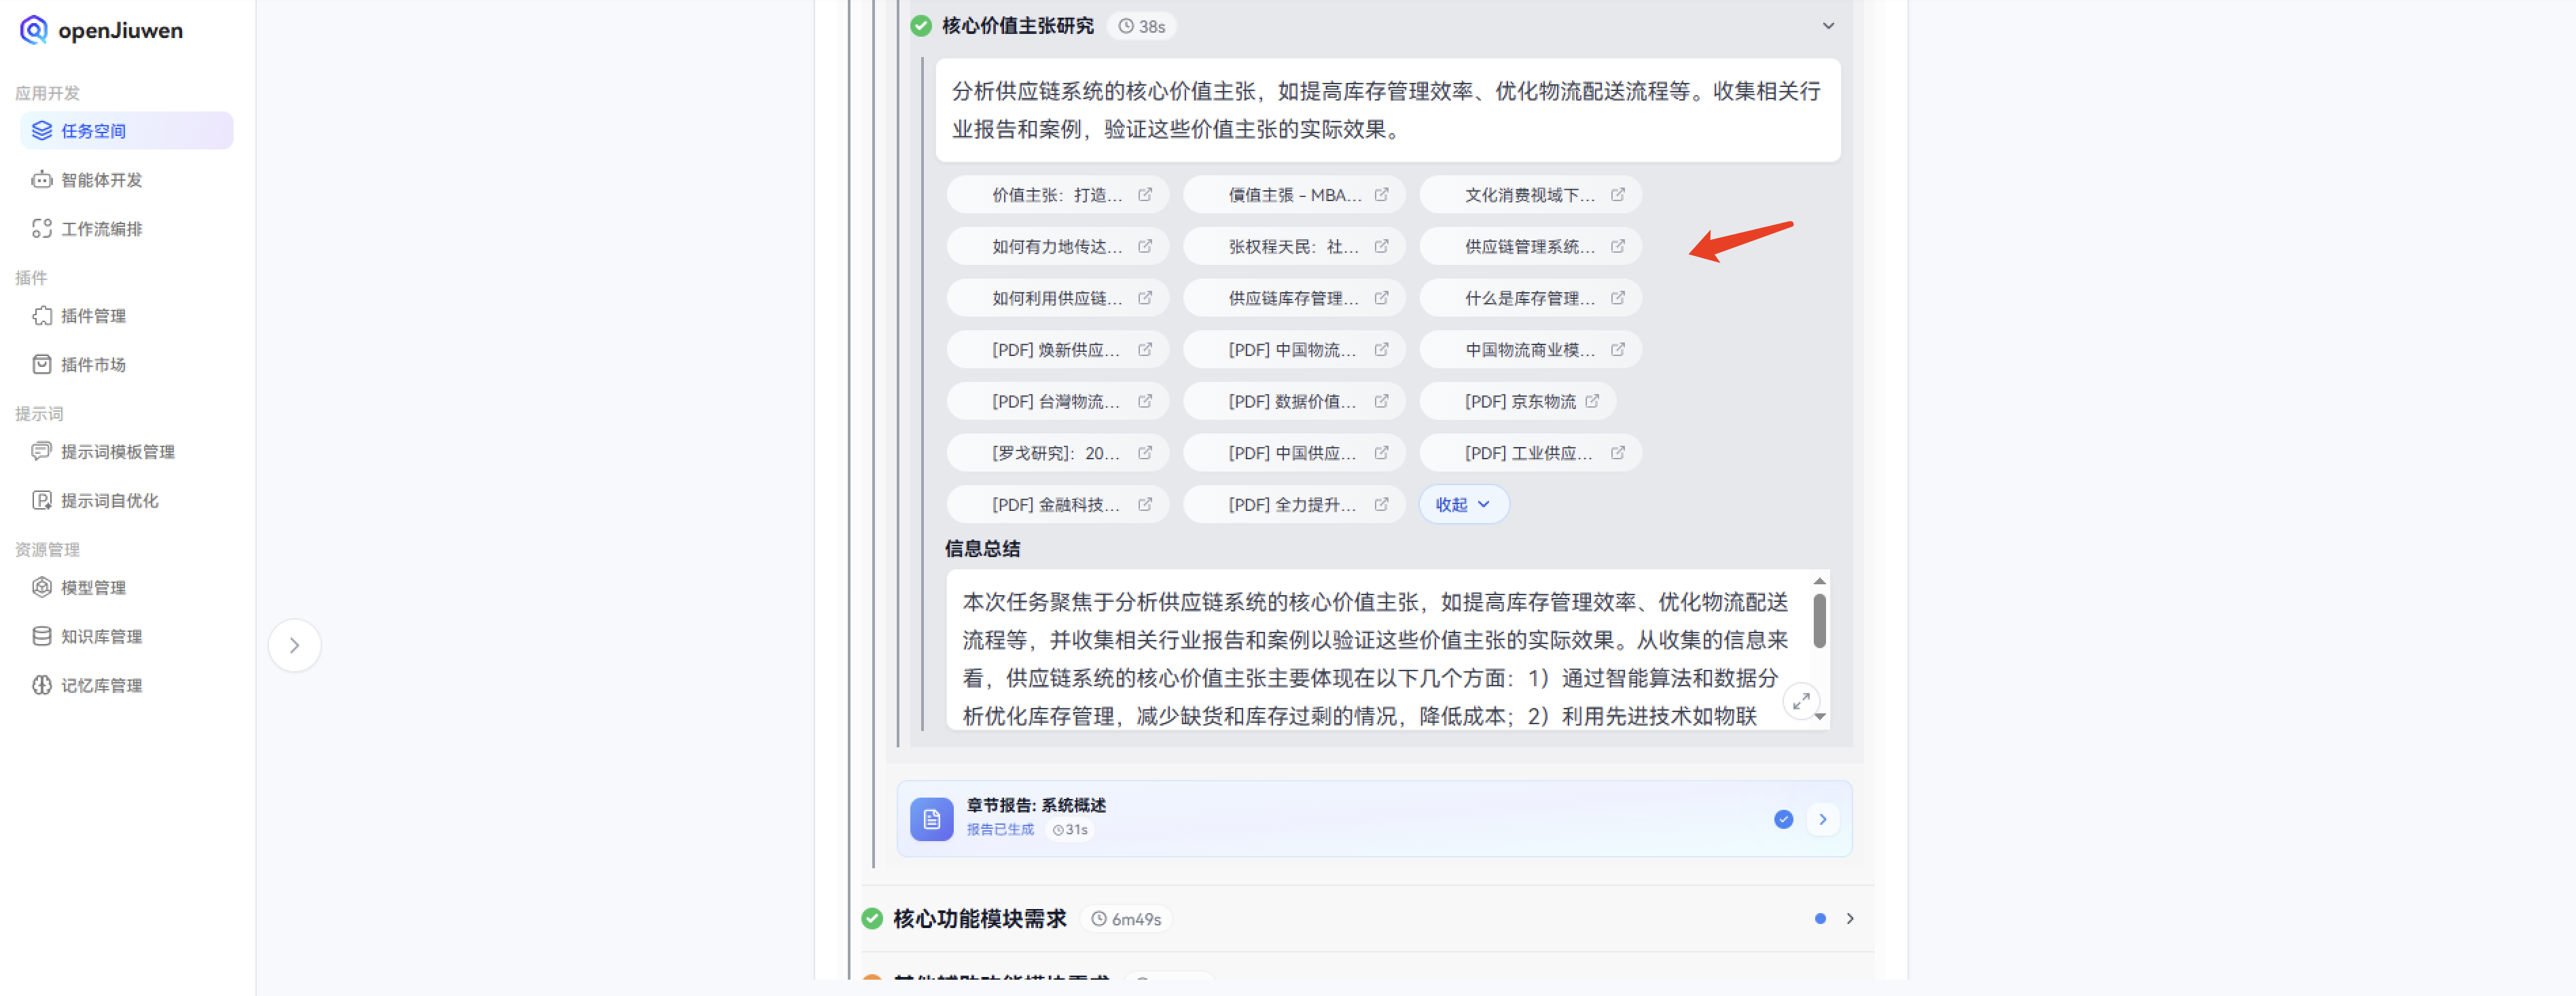Open the 收起 dropdown to collapse results
This screenshot has height=996, width=2576.
pos(1463,504)
